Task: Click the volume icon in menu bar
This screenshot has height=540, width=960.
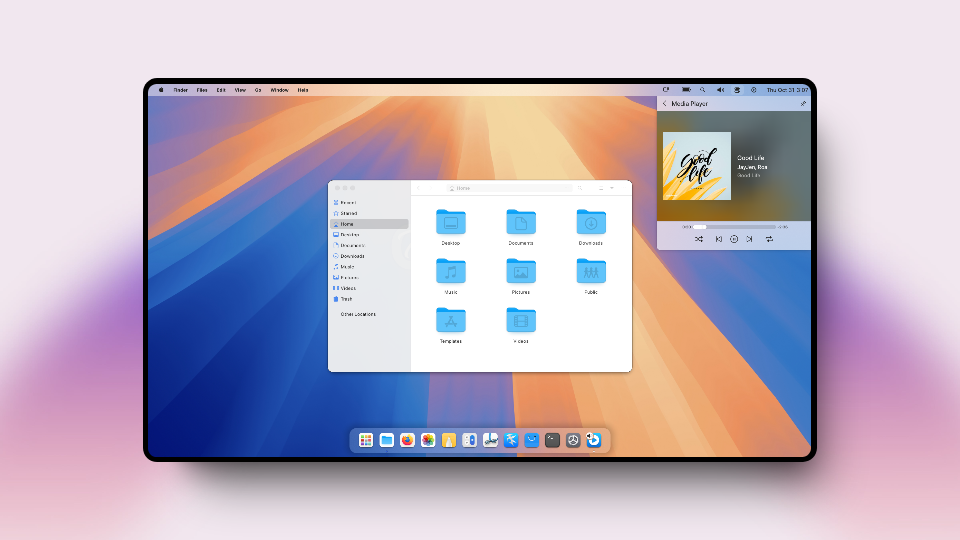Action: (721, 90)
